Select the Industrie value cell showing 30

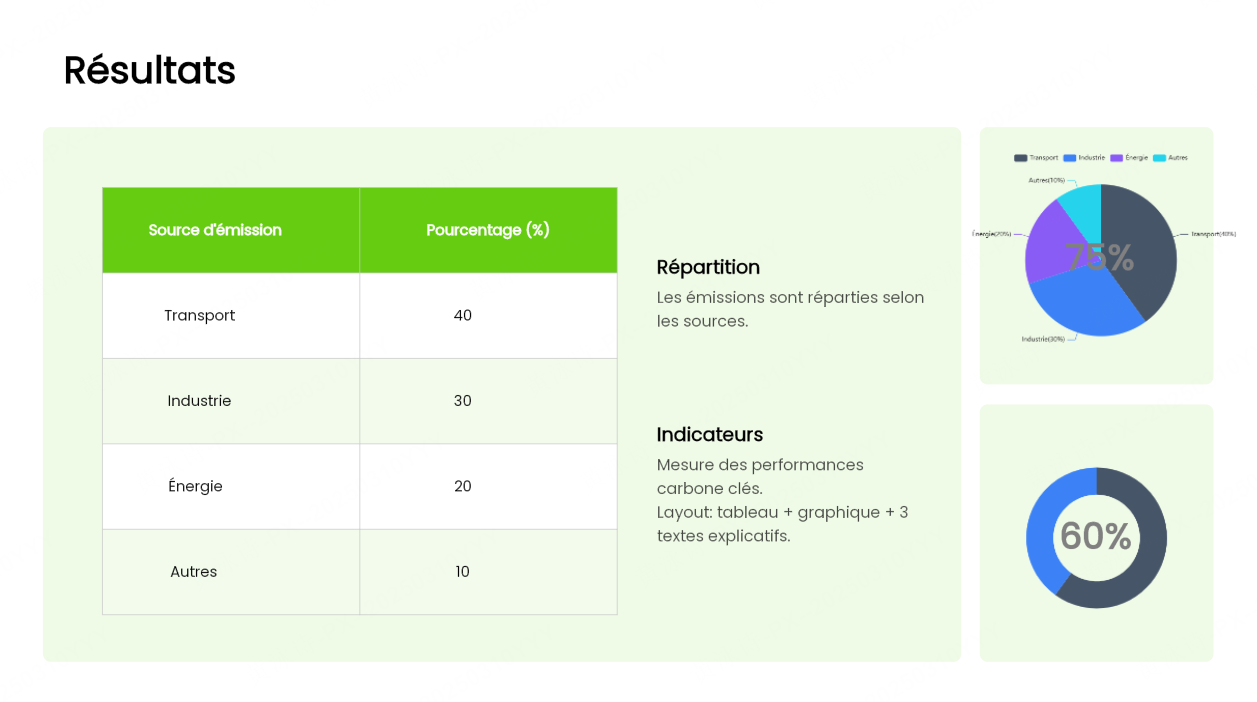tap(462, 401)
